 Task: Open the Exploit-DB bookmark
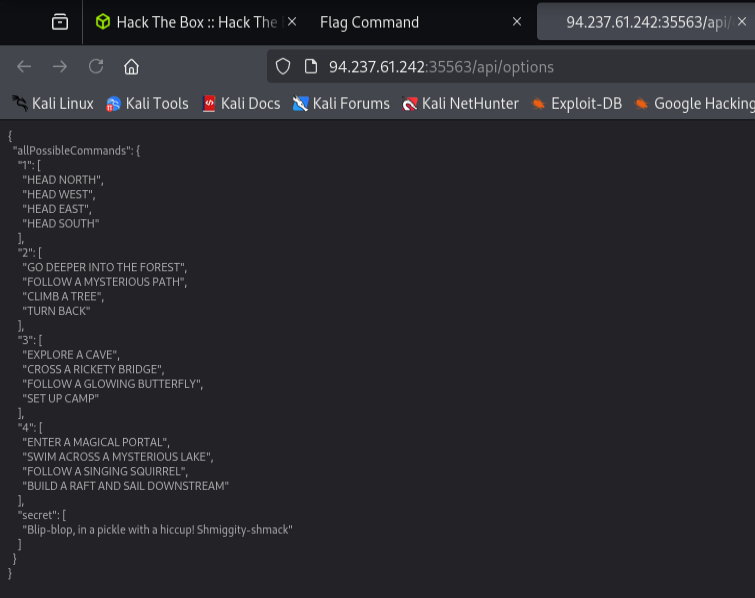[x=576, y=104]
